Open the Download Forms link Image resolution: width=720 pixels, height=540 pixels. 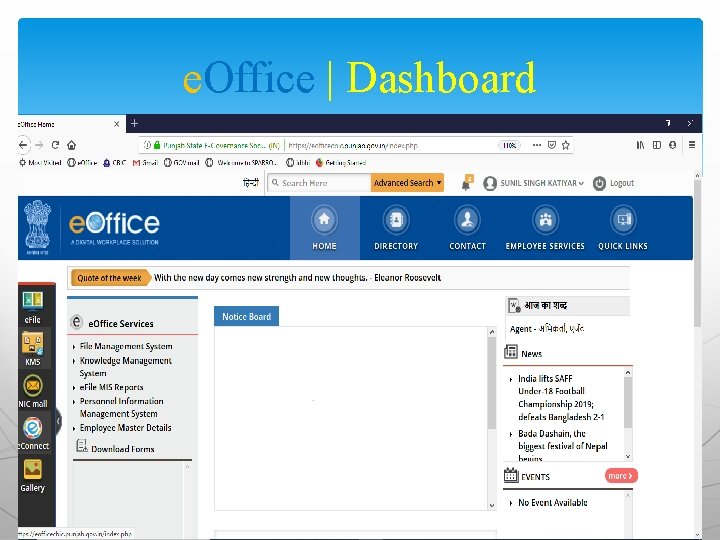point(123,449)
